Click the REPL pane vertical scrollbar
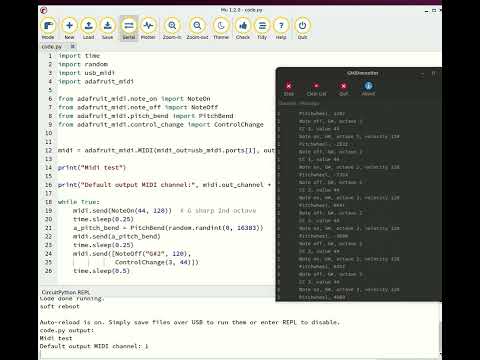 point(440,337)
